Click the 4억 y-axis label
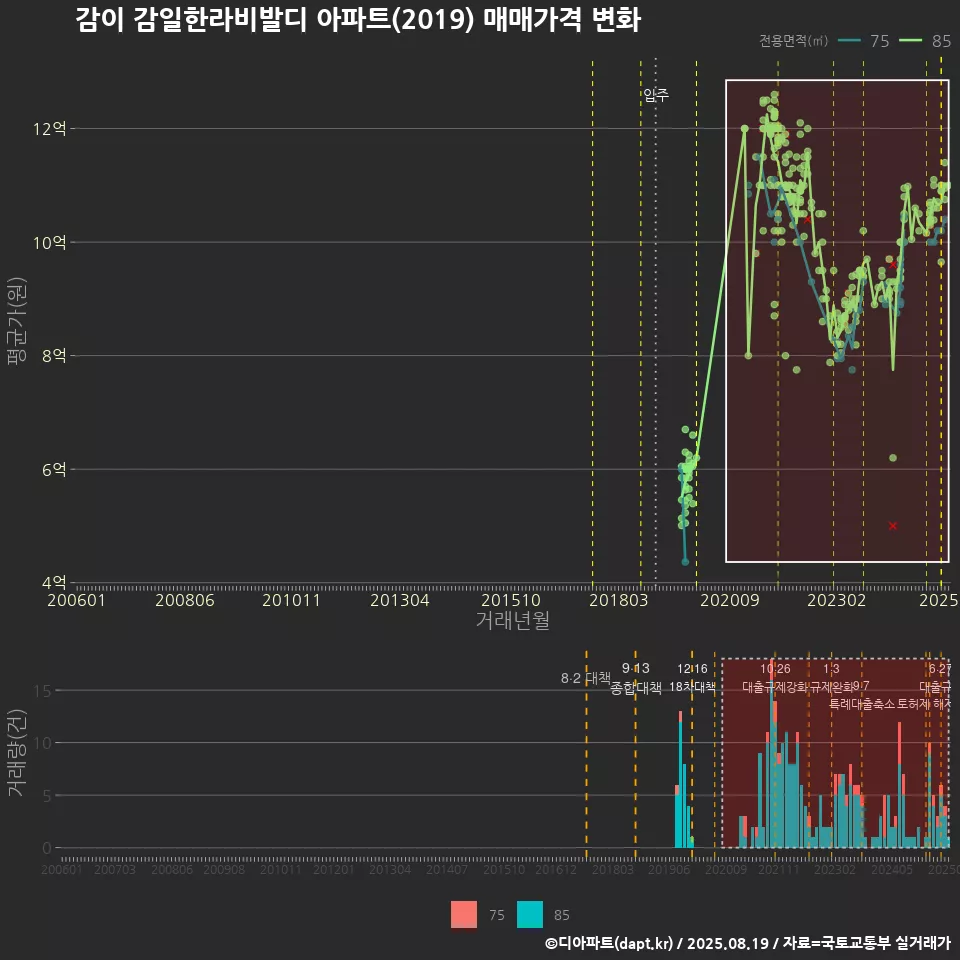Image resolution: width=960 pixels, height=960 pixels. 54,582
